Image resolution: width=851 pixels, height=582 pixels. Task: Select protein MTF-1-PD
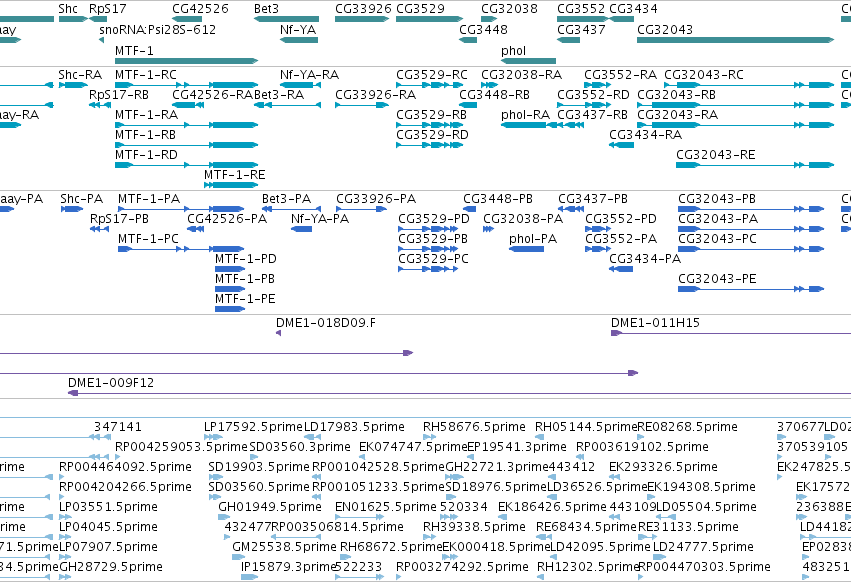230,269
